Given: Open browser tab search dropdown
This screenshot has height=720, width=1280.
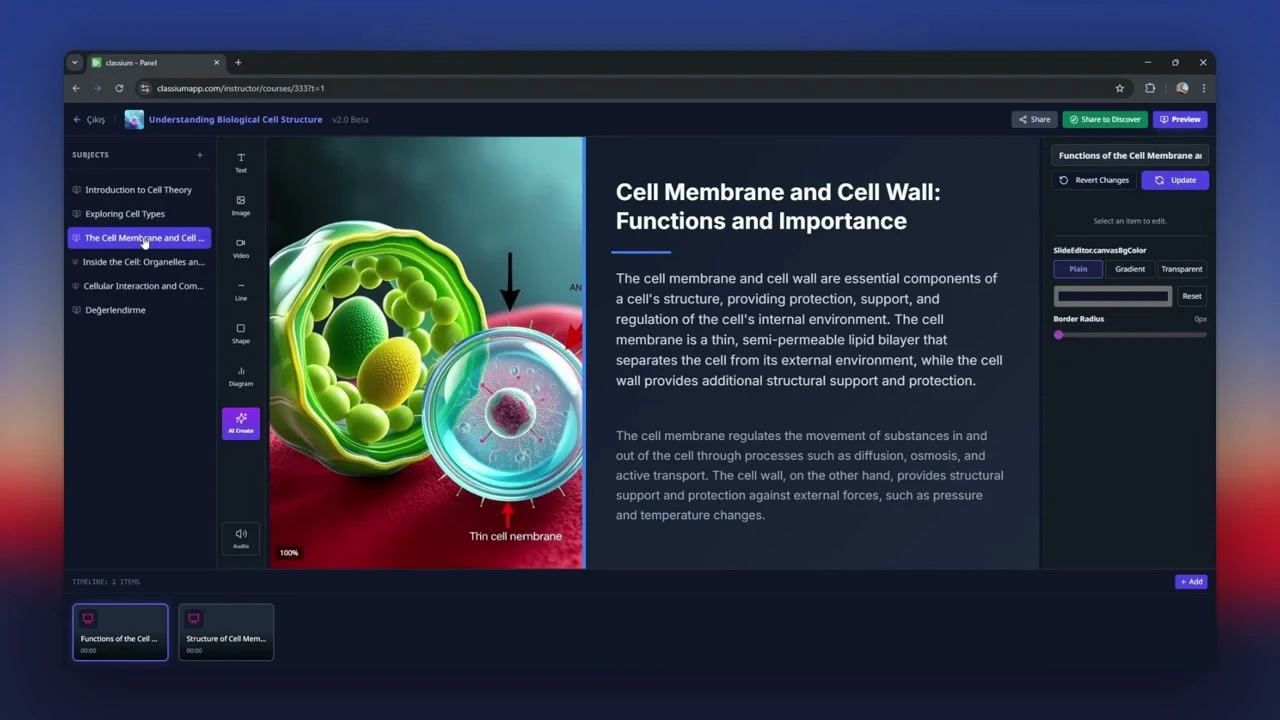Looking at the screenshot, I should 74,62.
